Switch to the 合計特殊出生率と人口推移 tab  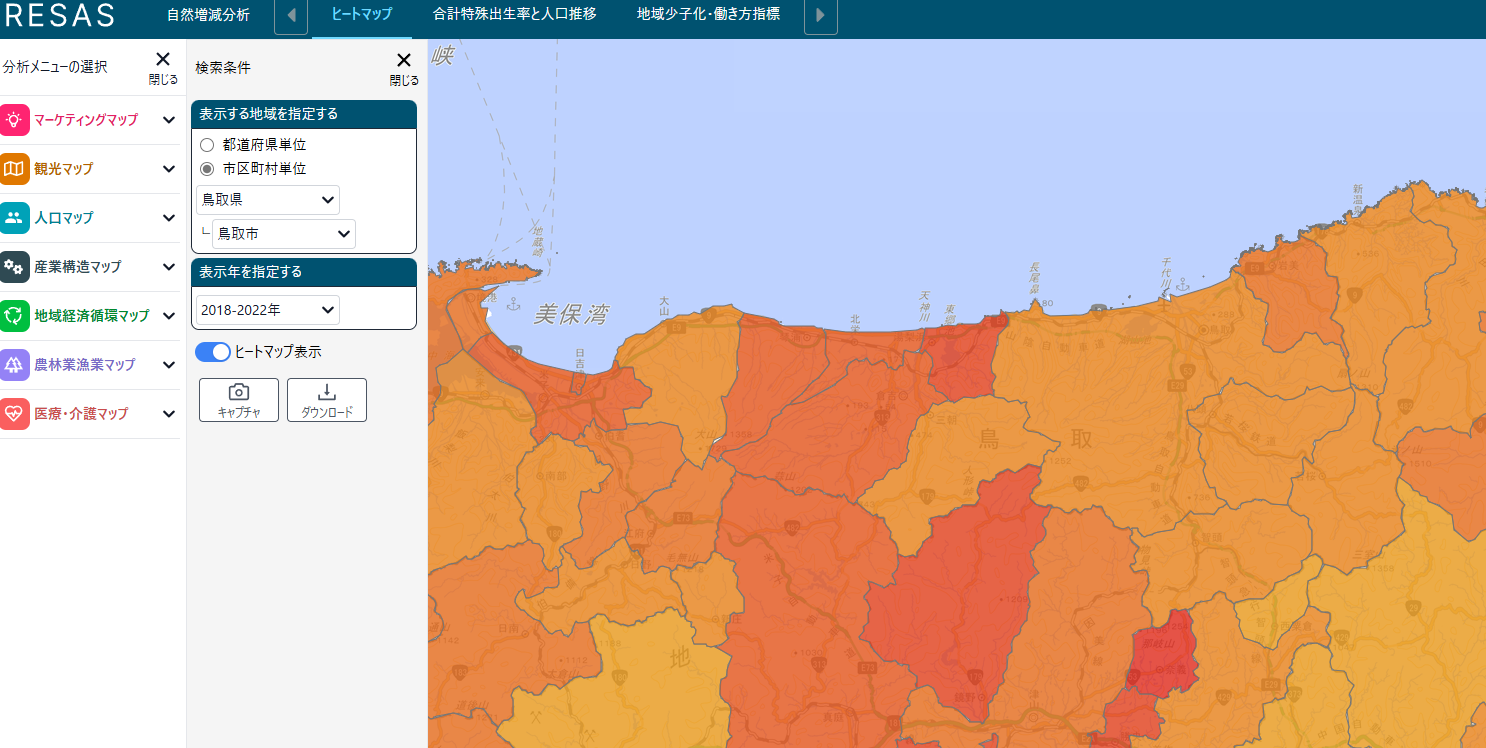tap(515, 15)
